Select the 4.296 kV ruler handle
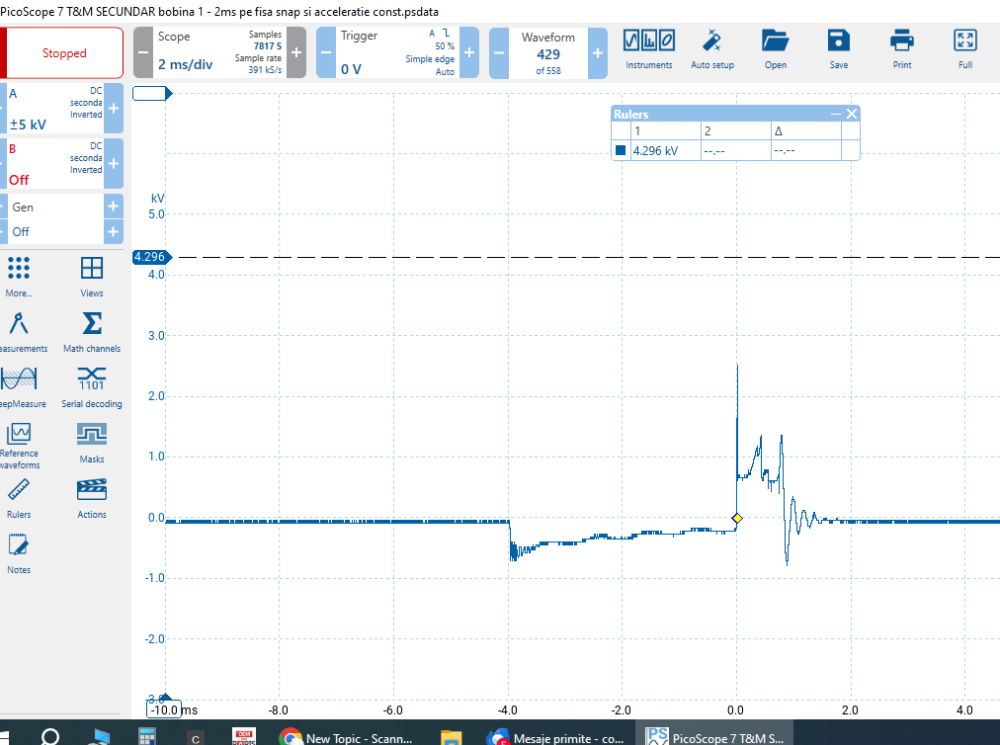The width and height of the screenshot is (1000, 745). click(x=149, y=257)
